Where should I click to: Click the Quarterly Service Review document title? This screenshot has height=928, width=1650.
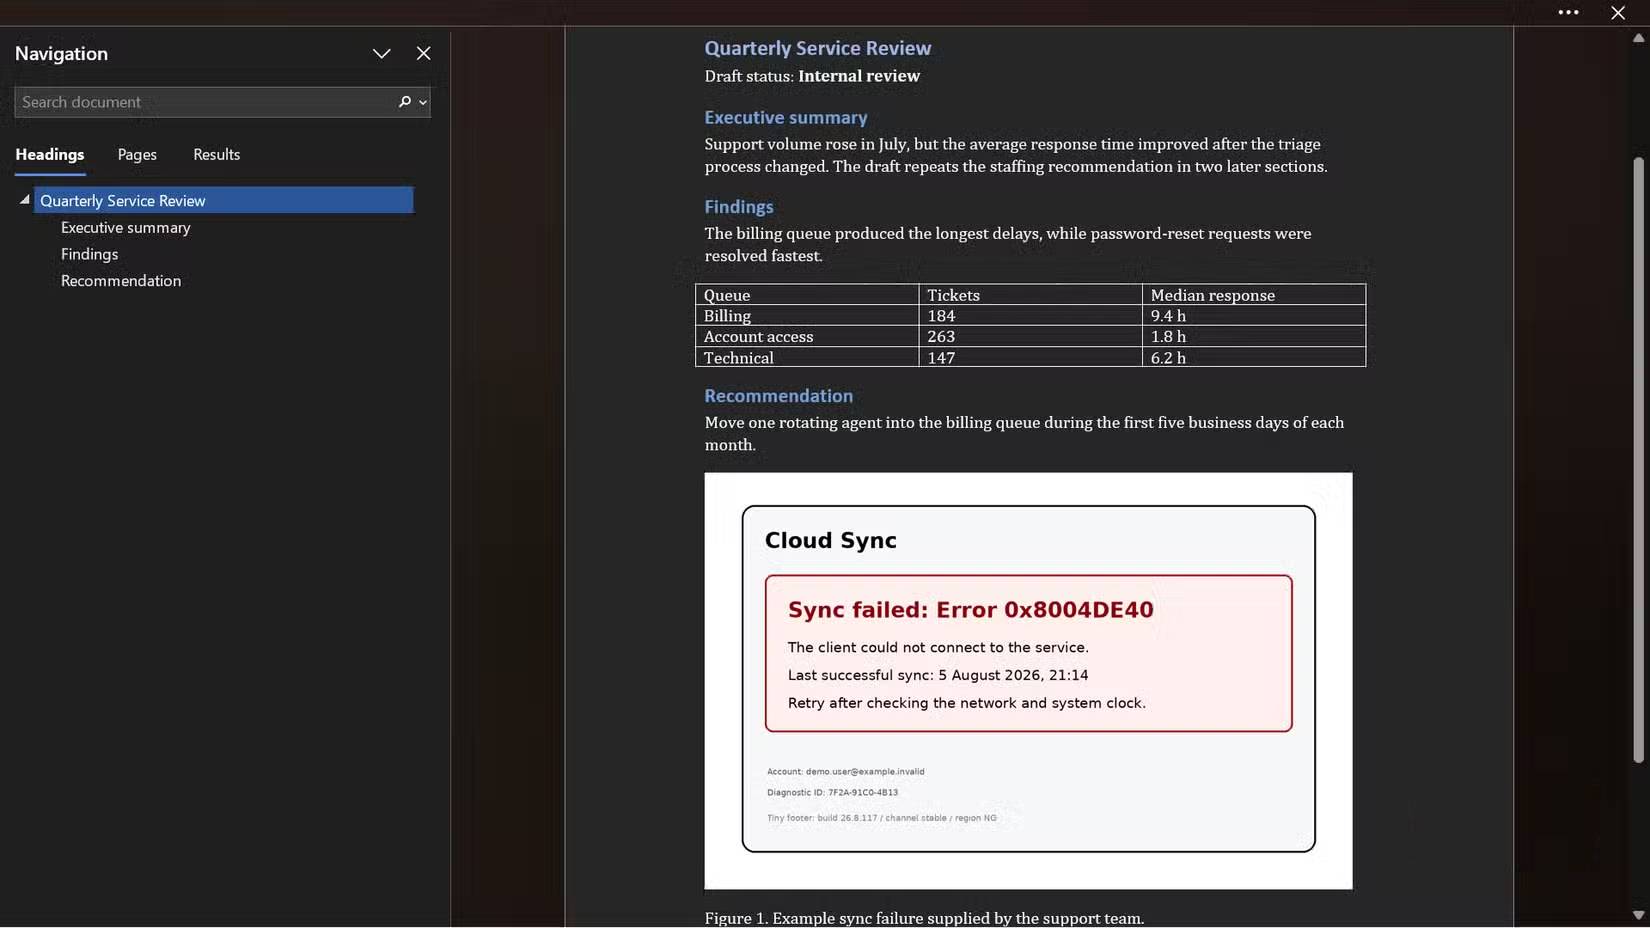click(x=818, y=48)
